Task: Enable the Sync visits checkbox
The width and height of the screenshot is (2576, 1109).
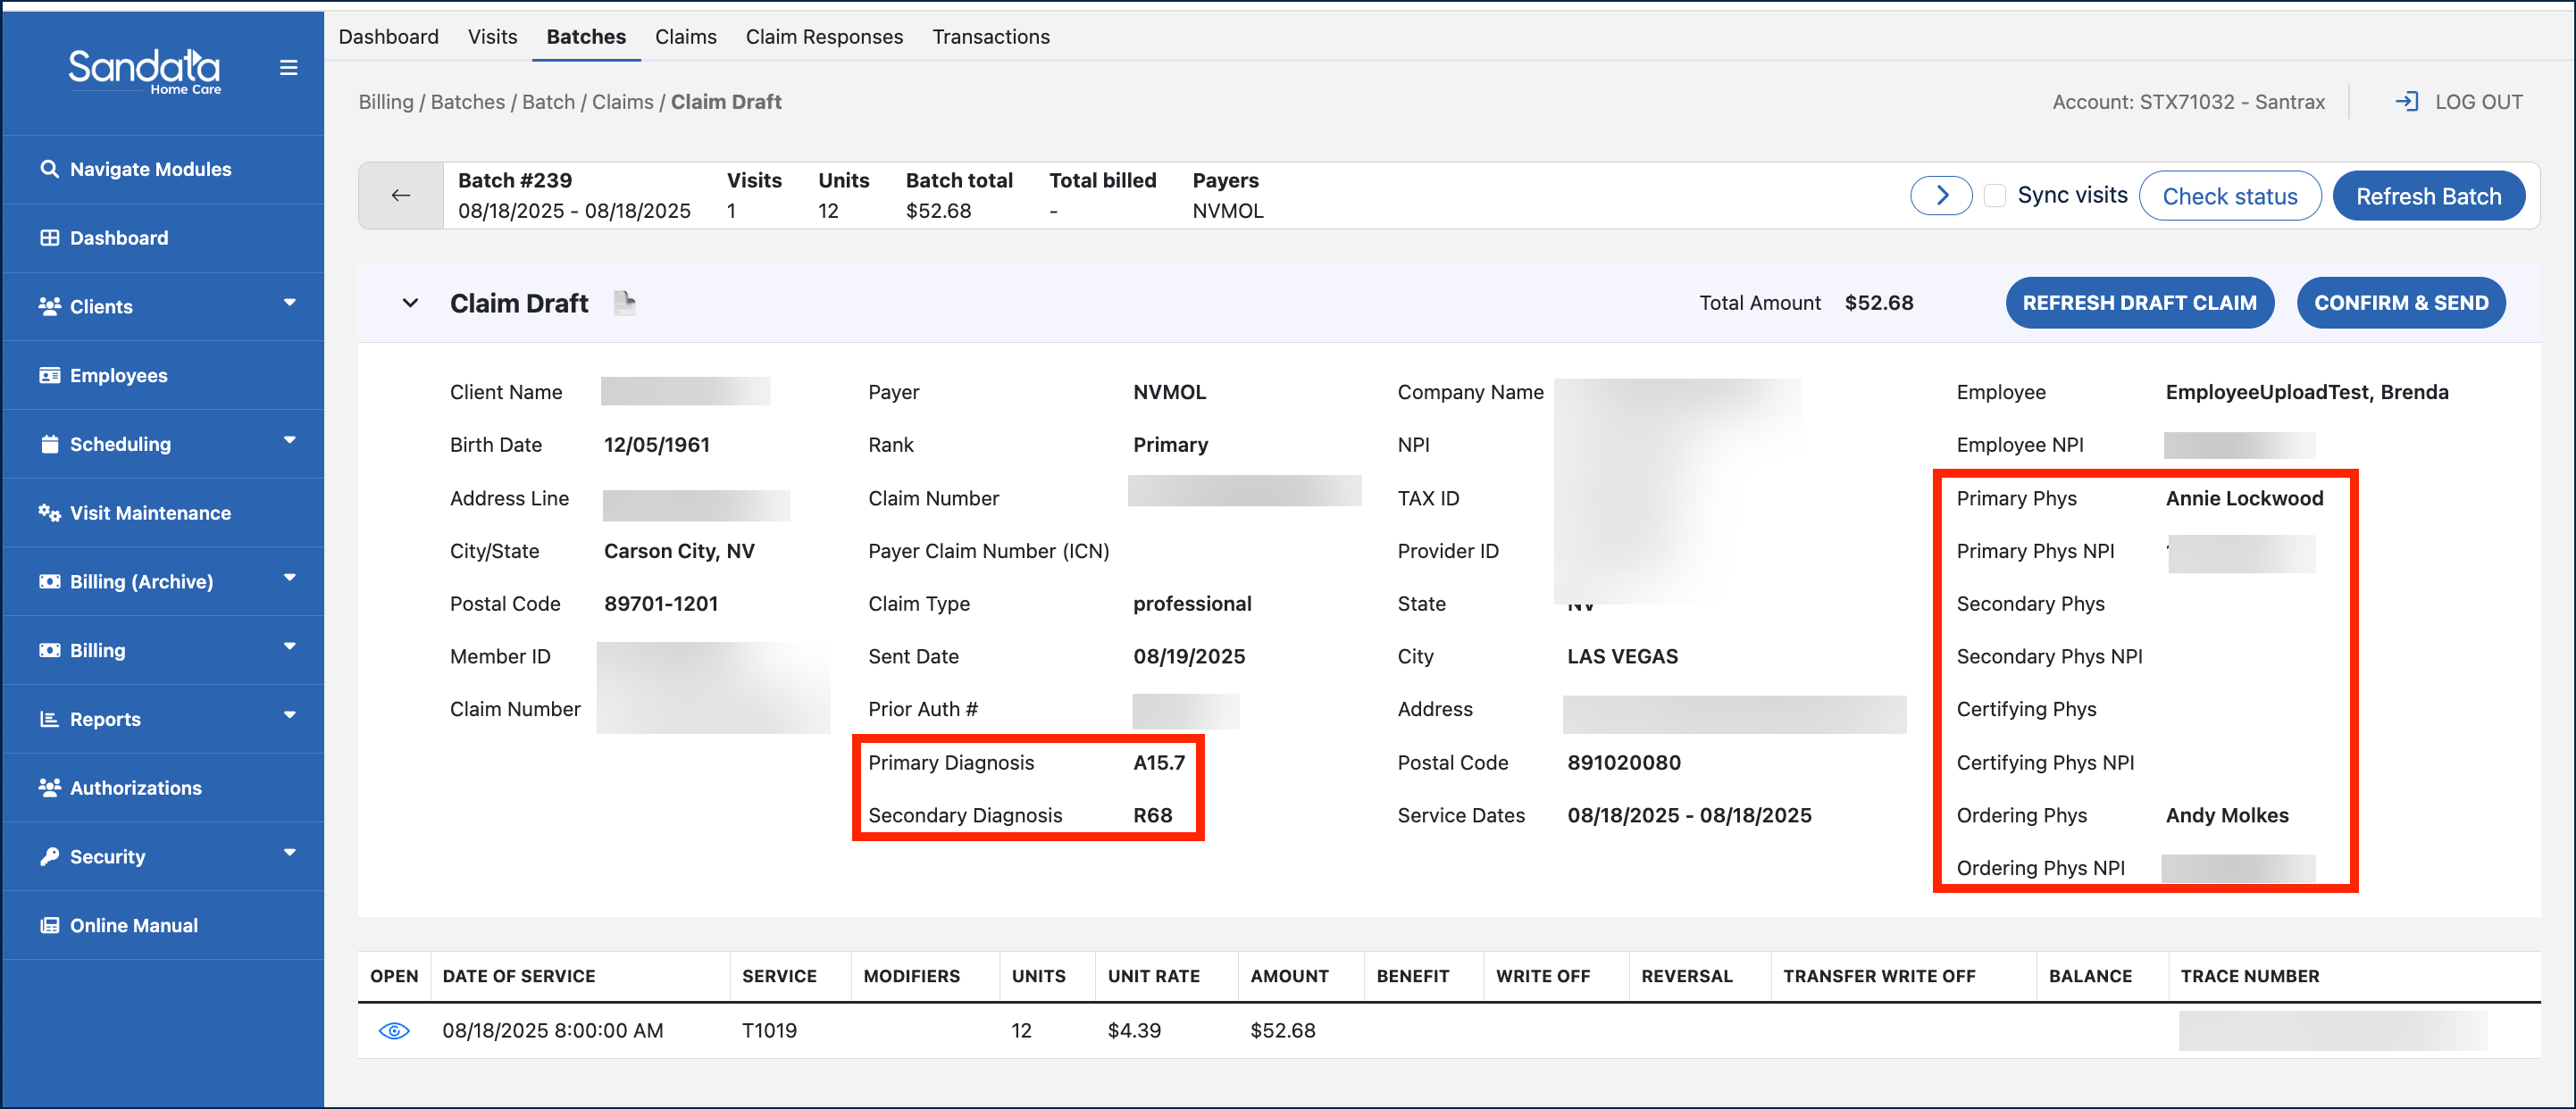Action: (1995, 195)
